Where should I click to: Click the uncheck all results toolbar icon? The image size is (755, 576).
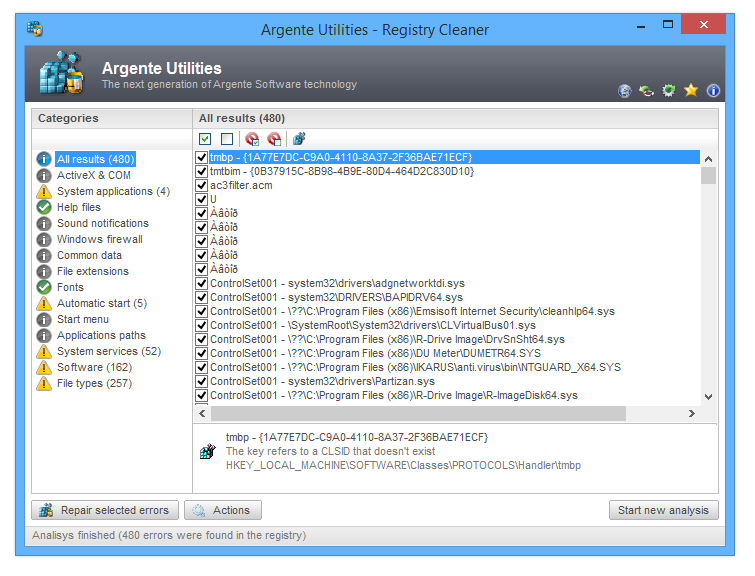tap(227, 139)
